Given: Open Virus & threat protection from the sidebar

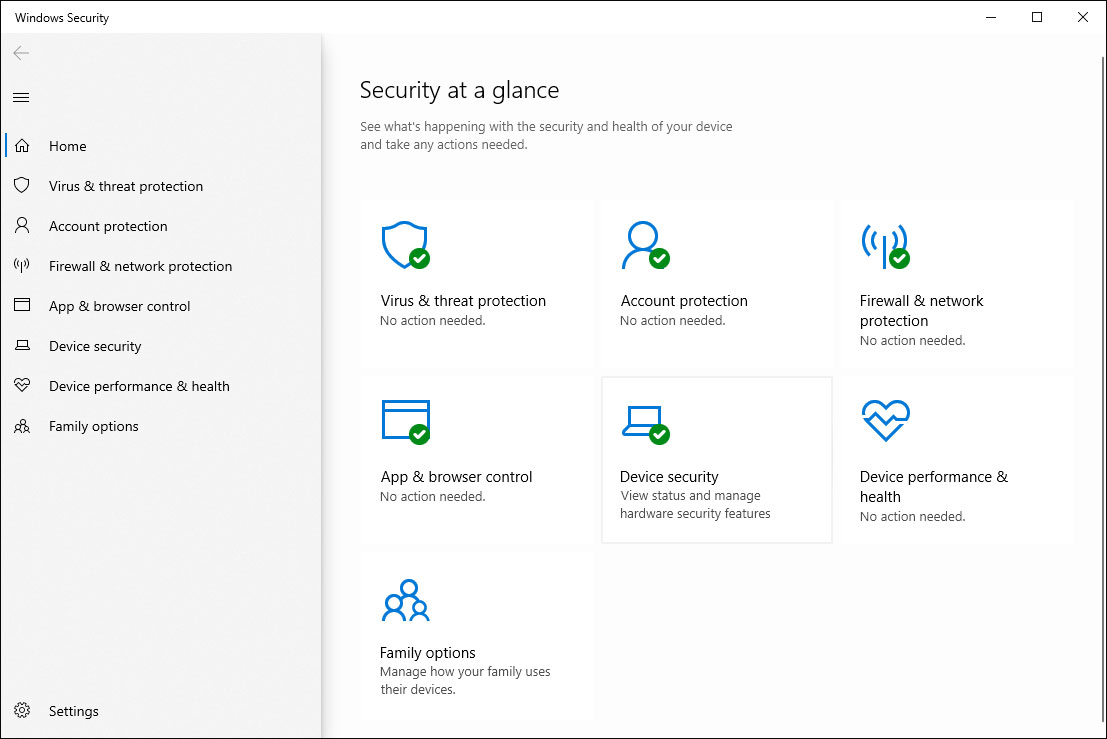Looking at the screenshot, I should [126, 186].
